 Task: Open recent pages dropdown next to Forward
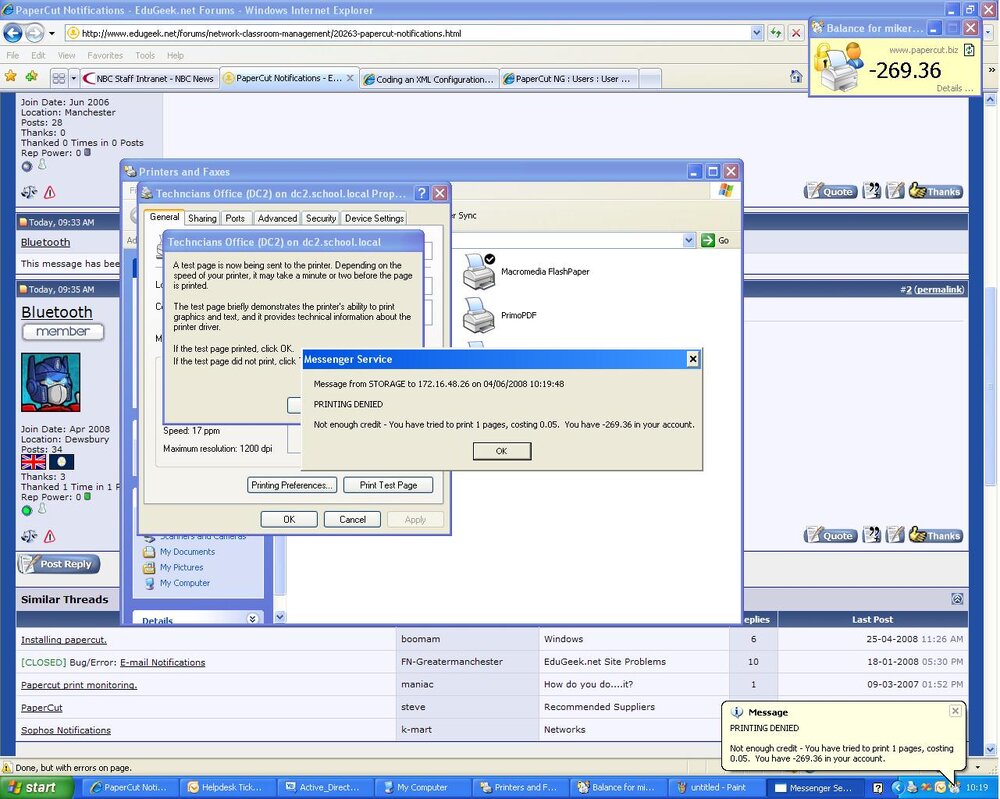coord(52,33)
